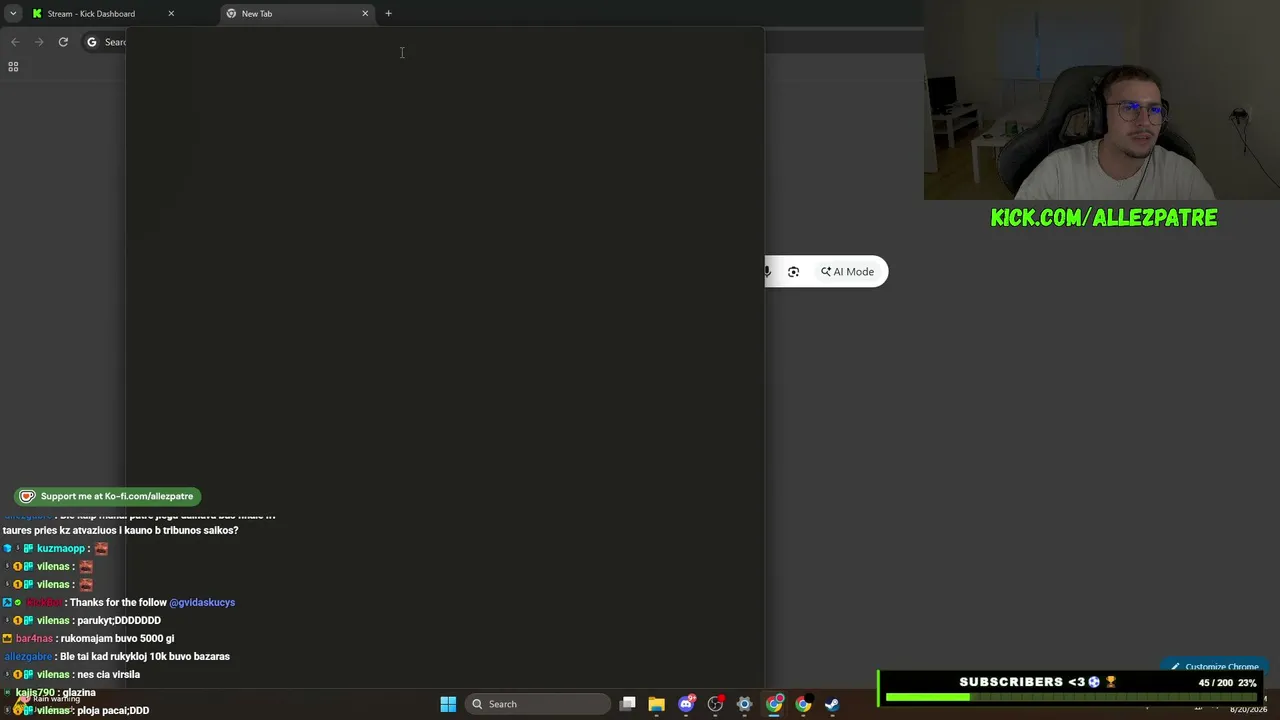1280x720 pixels.
Task: Start Google Lens image search
Action: (794, 272)
